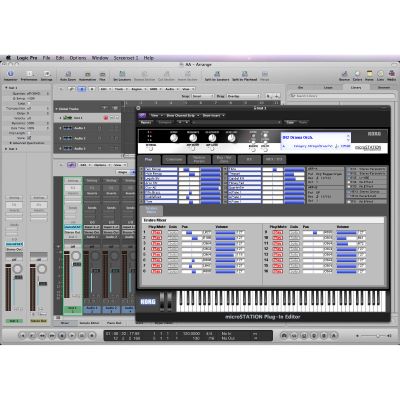Toggle Play/Mute for timbre 5
Image resolution: width=400 pixels, height=400 pixels.
point(156,254)
